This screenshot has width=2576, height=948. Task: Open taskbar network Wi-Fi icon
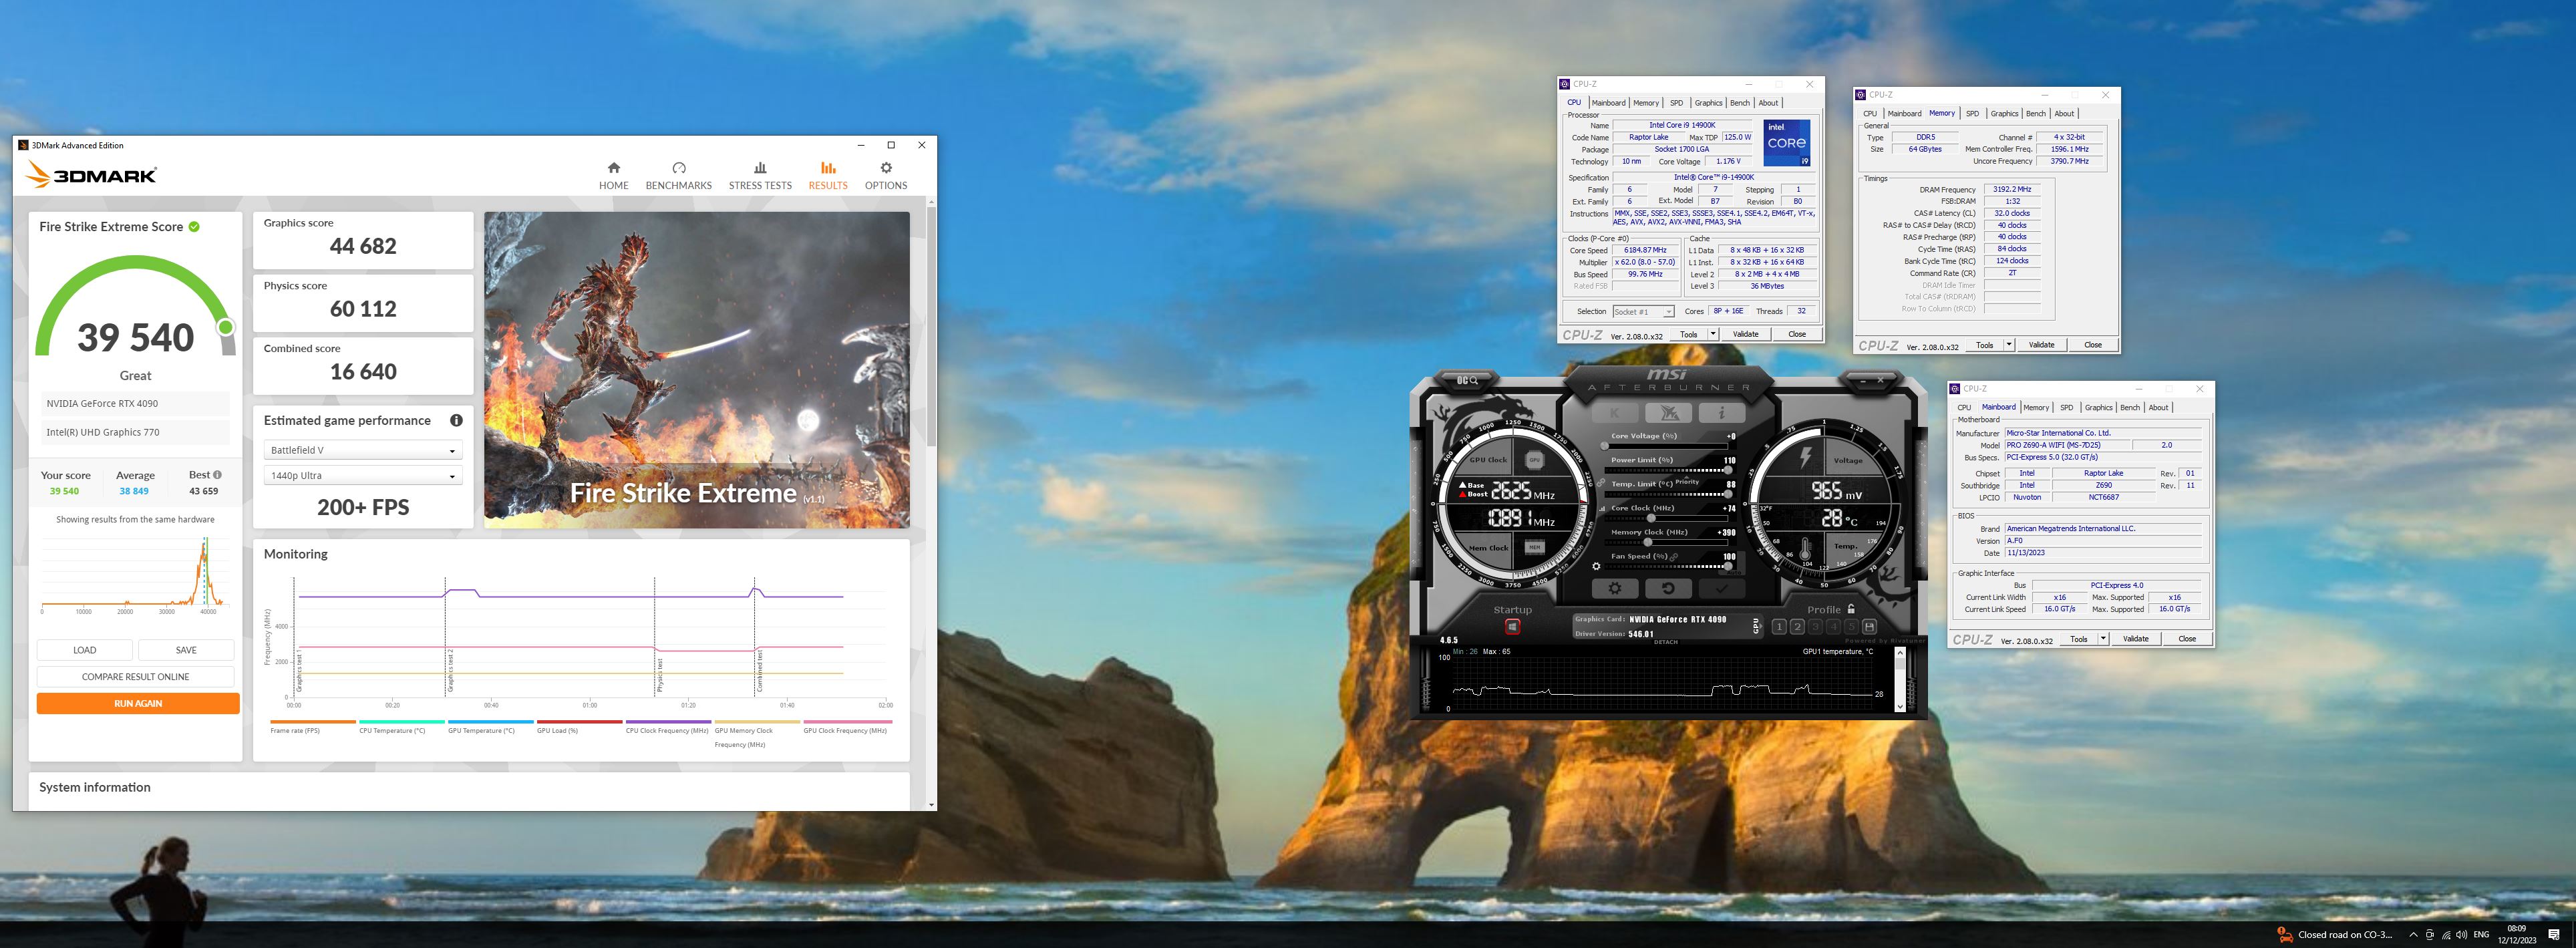tap(2447, 935)
